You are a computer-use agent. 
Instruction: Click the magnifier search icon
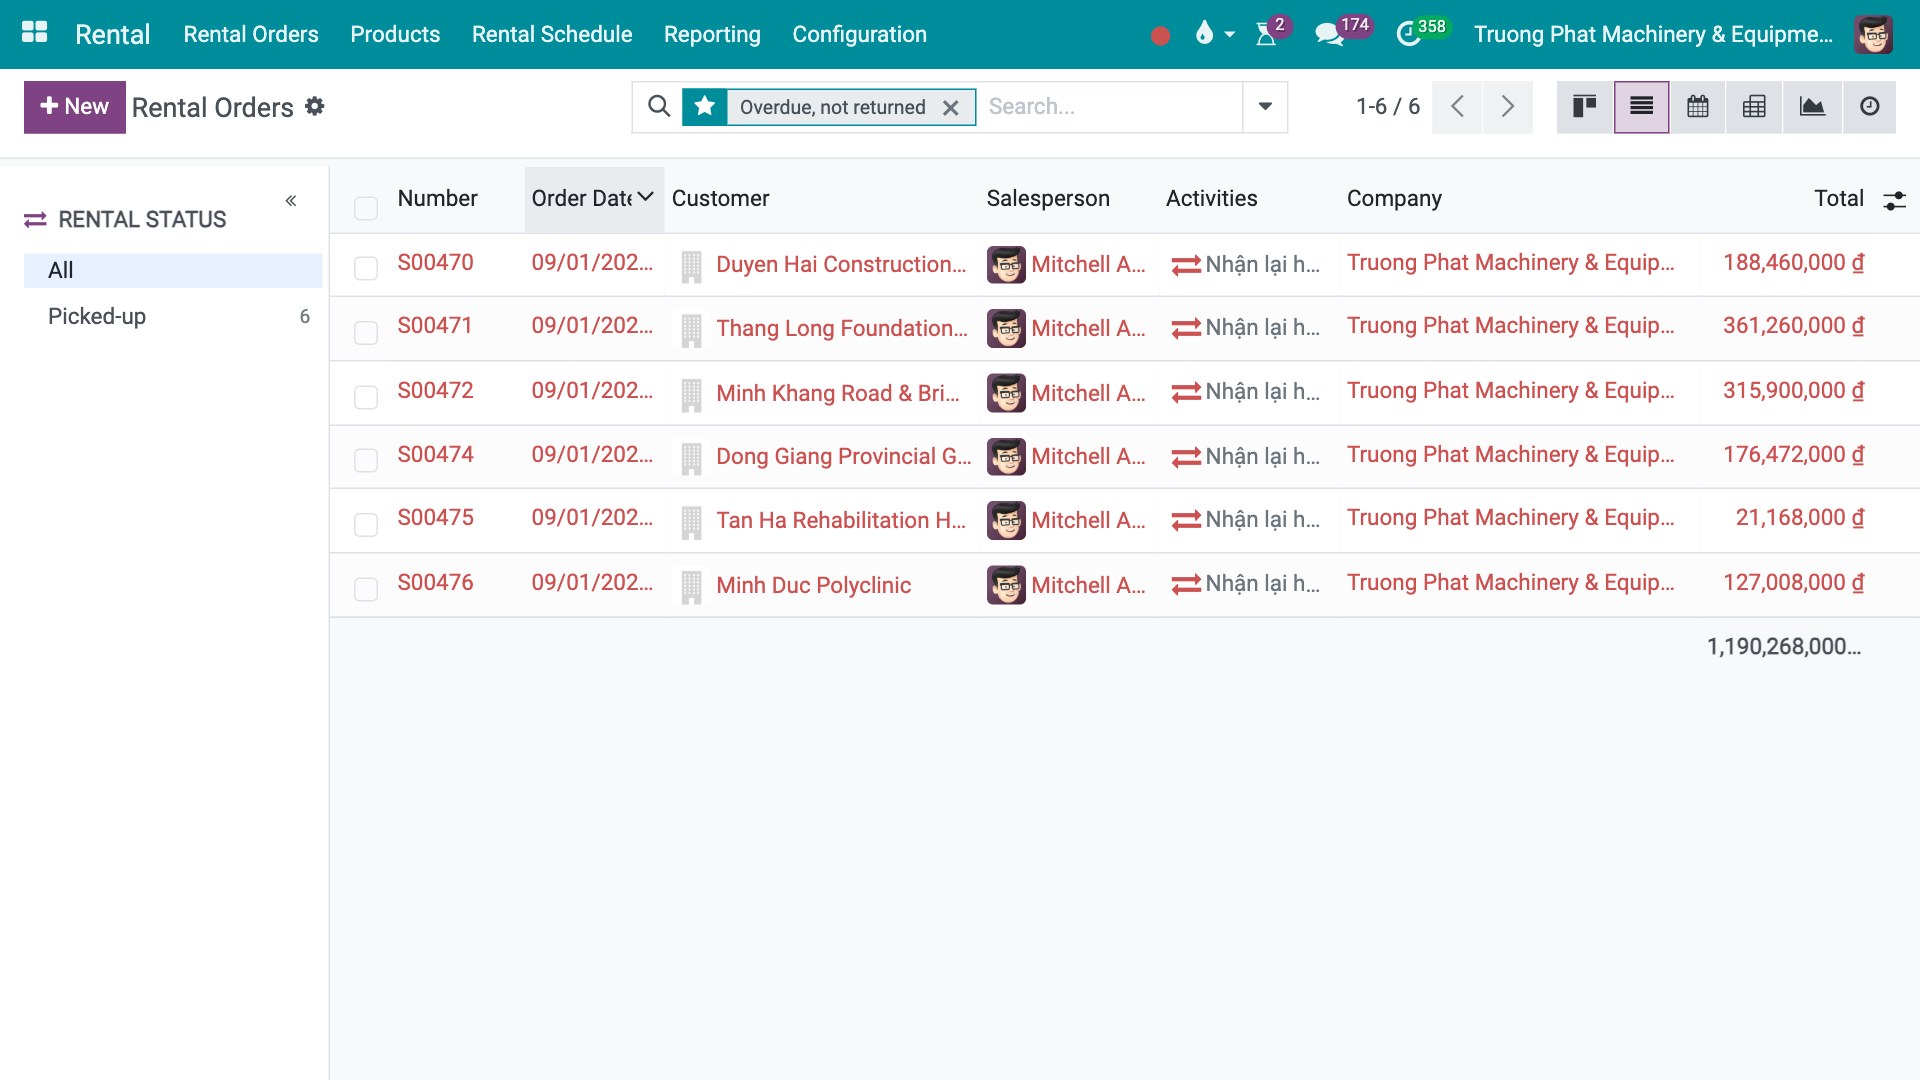tap(659, 106)
